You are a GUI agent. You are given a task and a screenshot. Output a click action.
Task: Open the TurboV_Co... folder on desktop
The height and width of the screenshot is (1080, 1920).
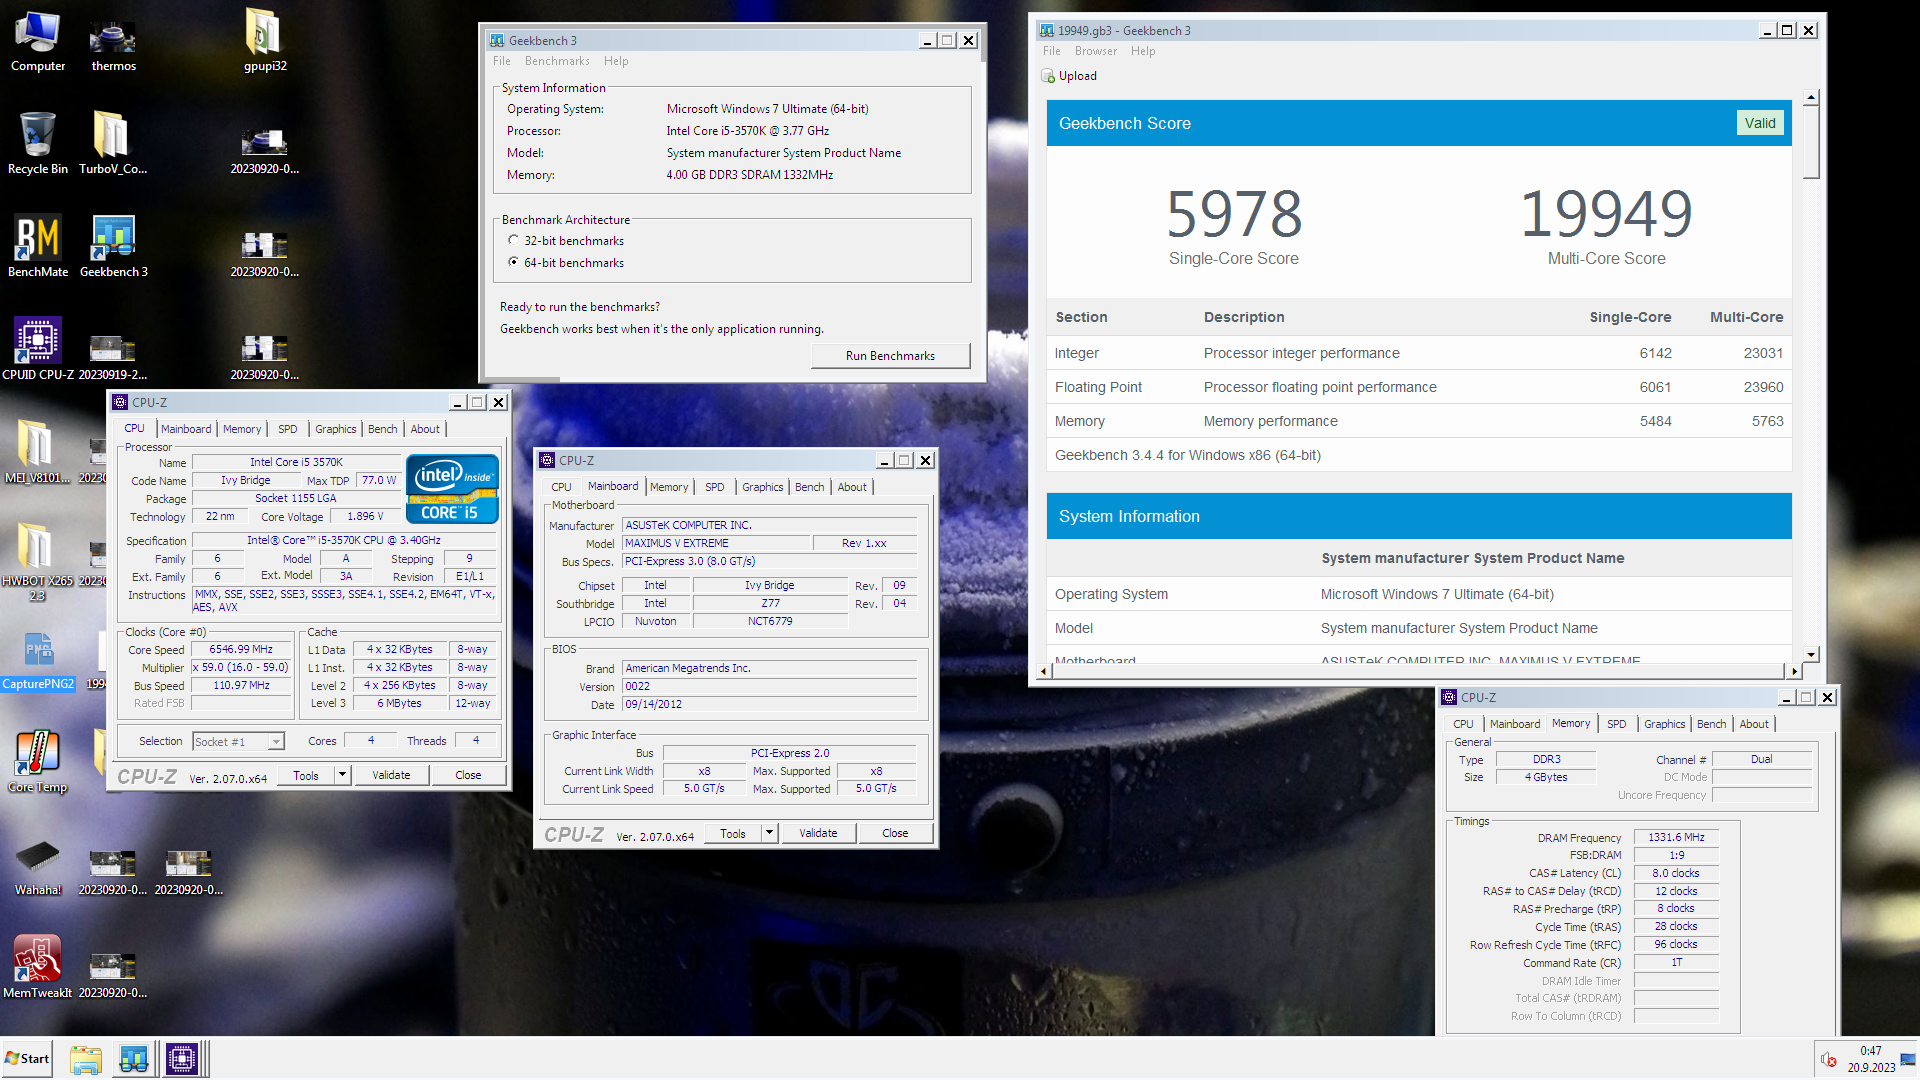pyautogui.click(x=113, y=144)
